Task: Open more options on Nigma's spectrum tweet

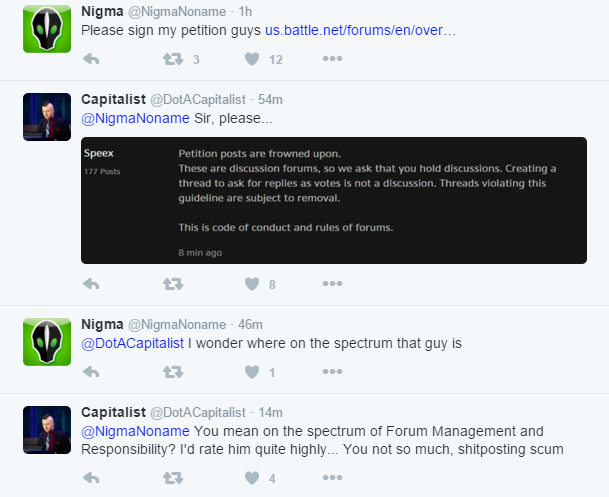Action: click(x=332, y=372)
